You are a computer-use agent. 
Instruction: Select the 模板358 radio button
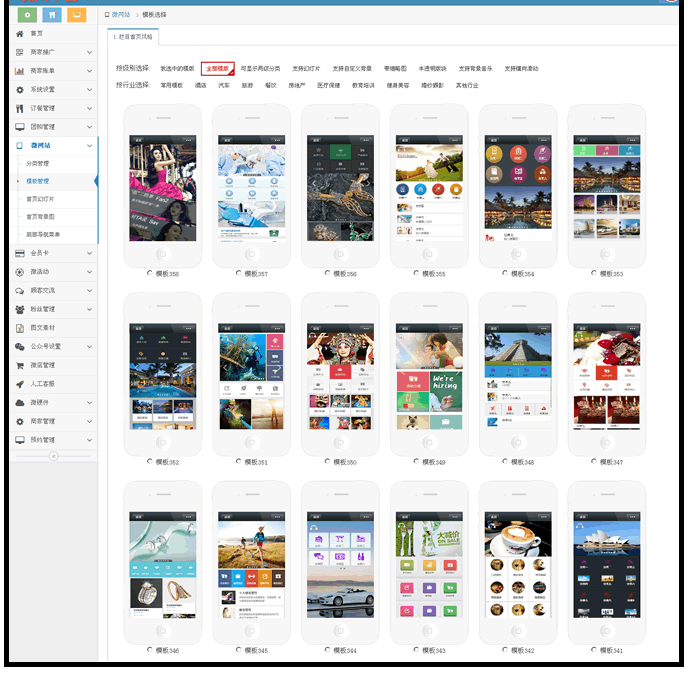pos(150,273)
